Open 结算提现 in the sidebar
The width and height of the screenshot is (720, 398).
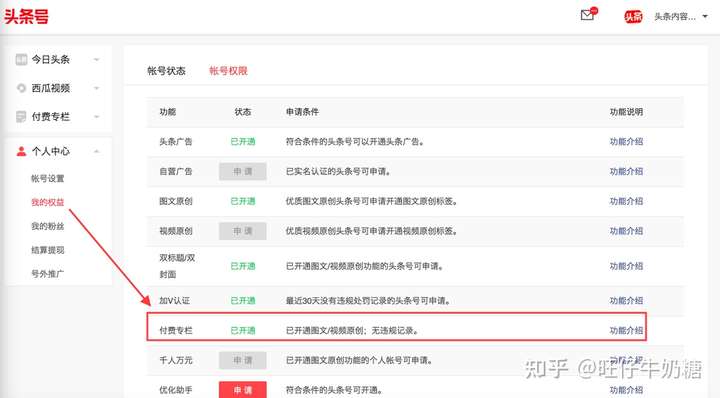[48, 250]
